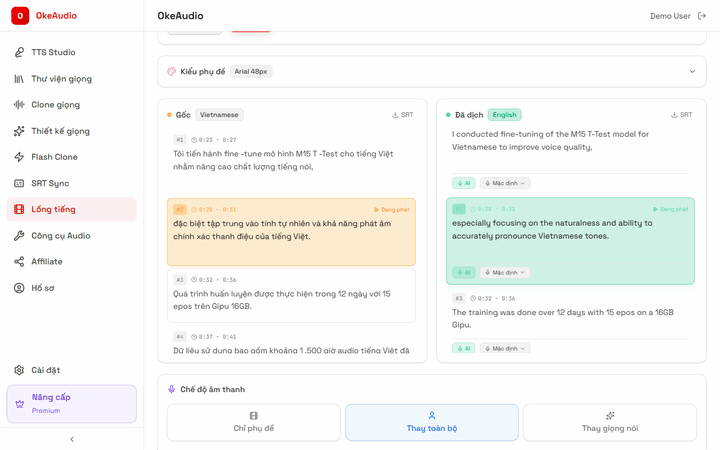Open Flash Clone tool

54,157
